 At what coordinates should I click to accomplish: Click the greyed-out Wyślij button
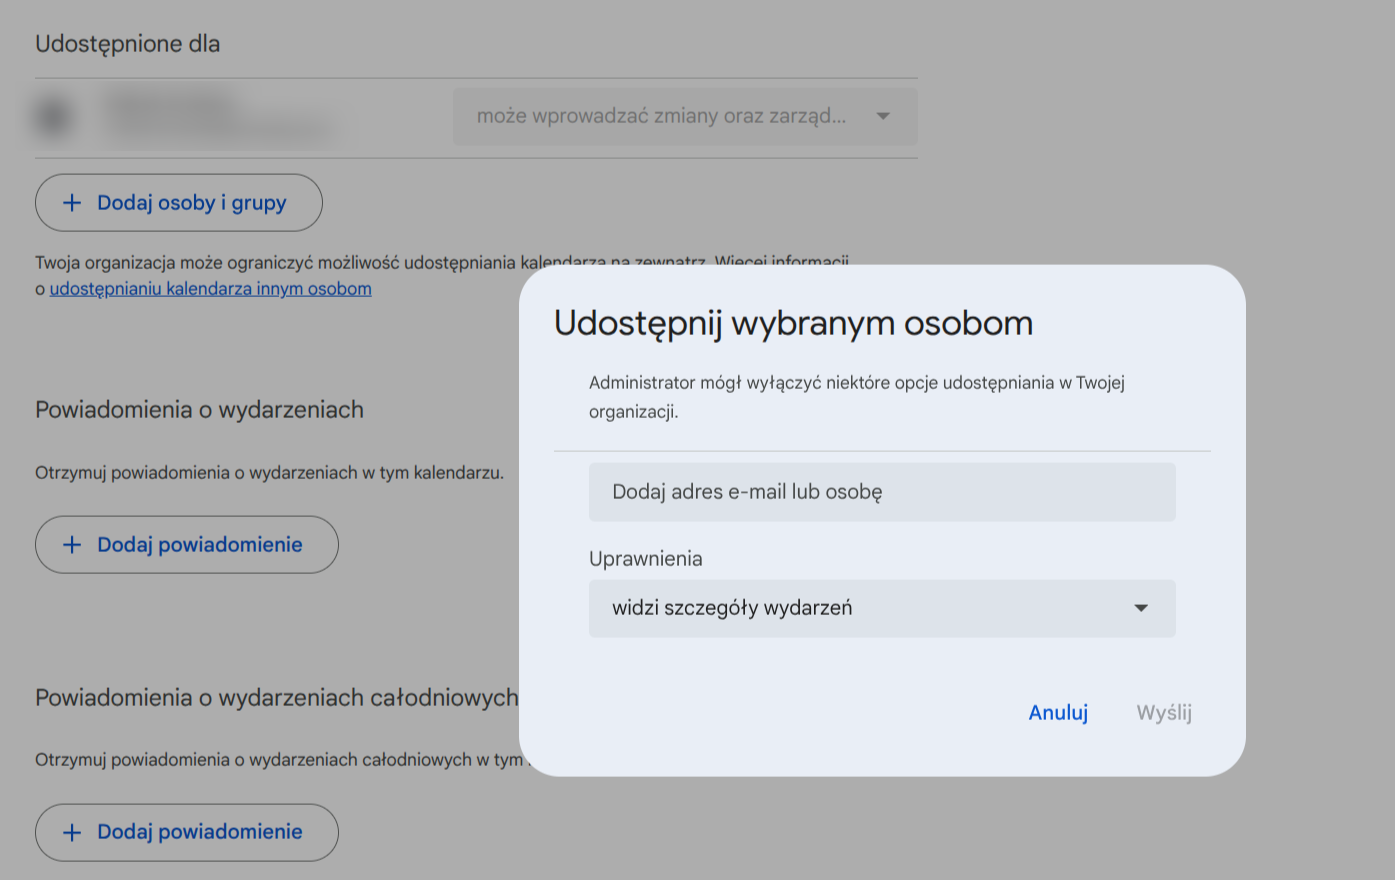pos(1164,713)
